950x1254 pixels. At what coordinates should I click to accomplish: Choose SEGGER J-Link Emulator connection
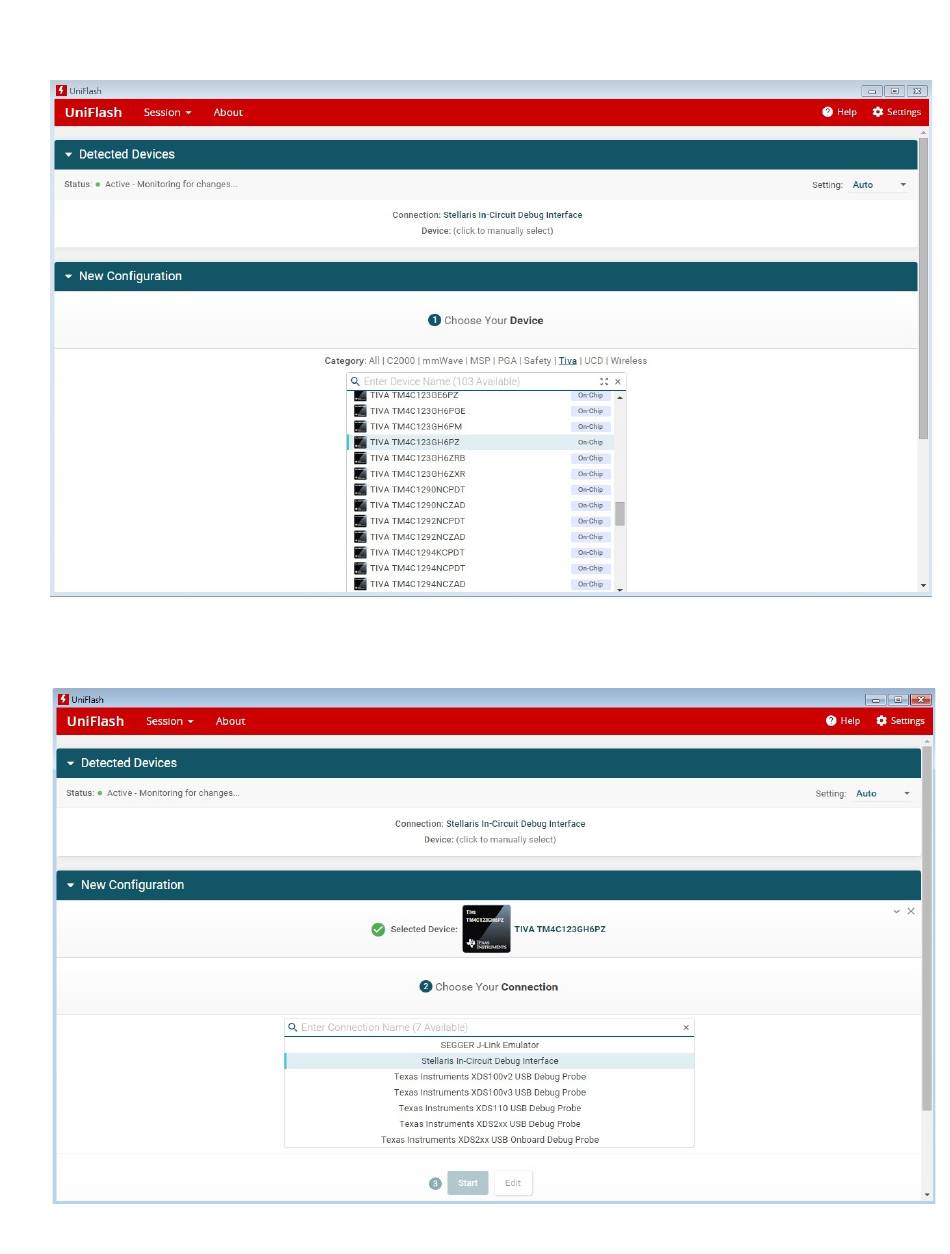tap(489, 1045)
